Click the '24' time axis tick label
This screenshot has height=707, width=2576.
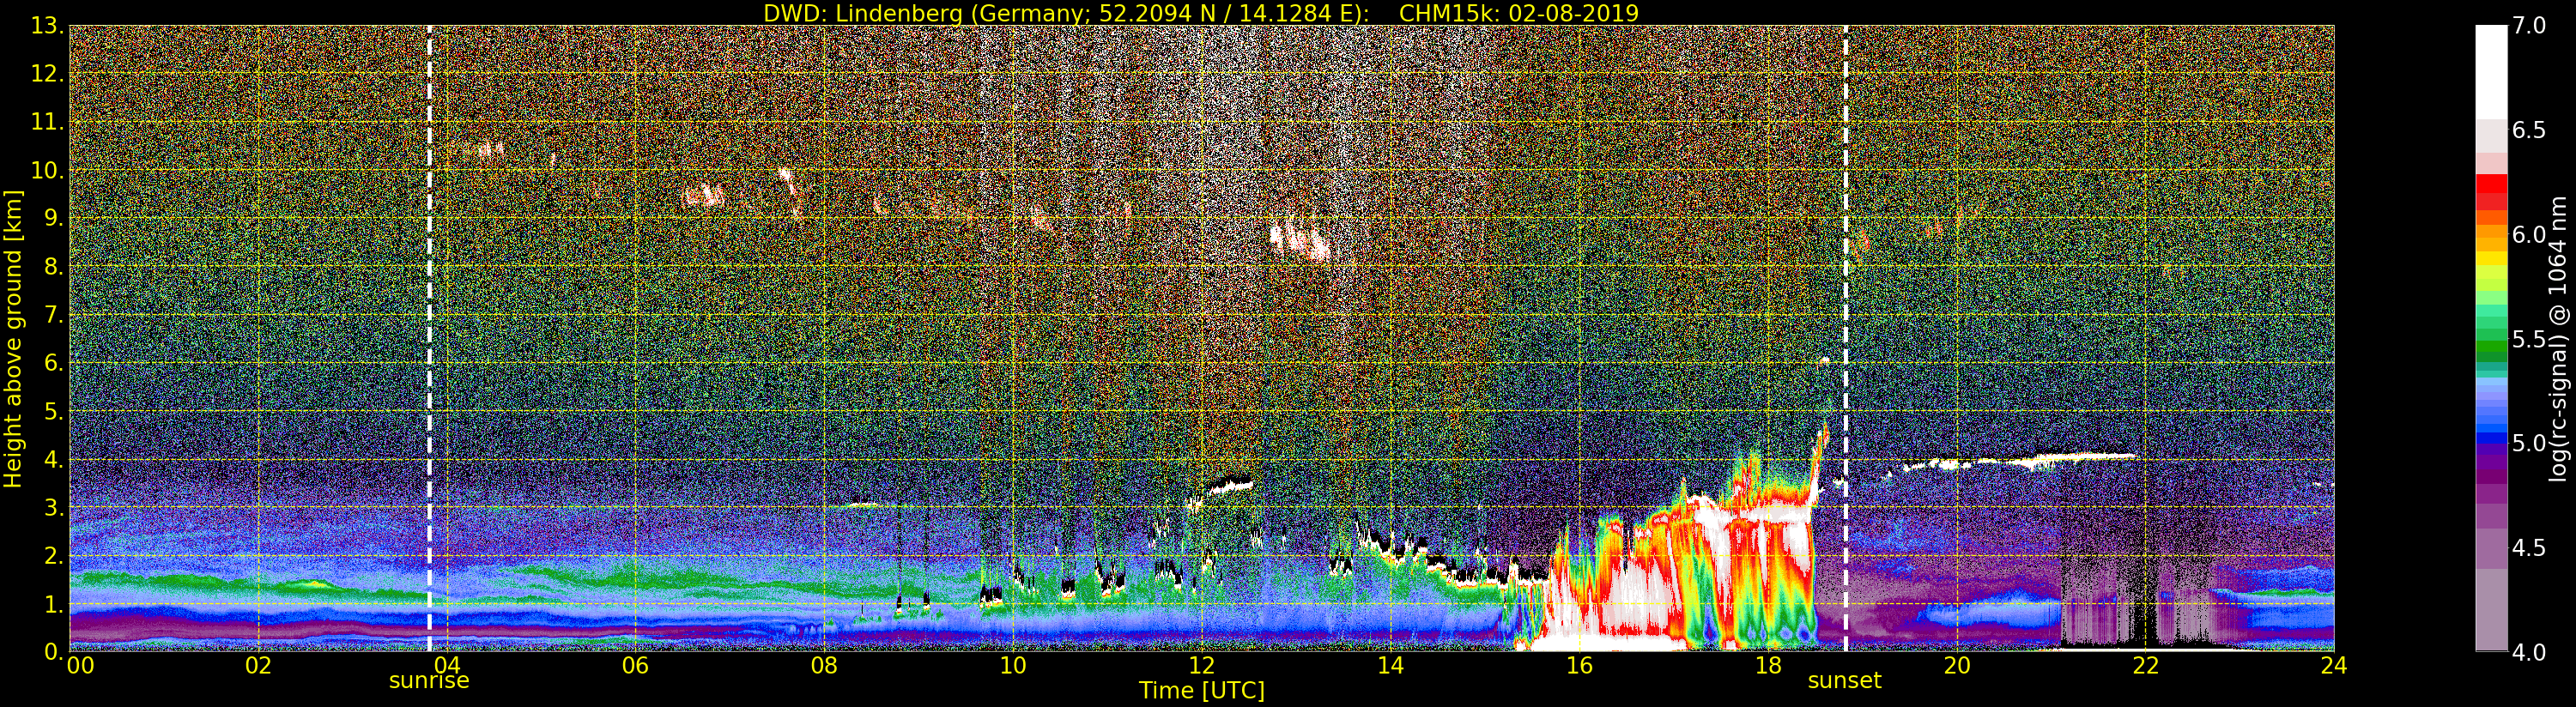pos(2334,666)
